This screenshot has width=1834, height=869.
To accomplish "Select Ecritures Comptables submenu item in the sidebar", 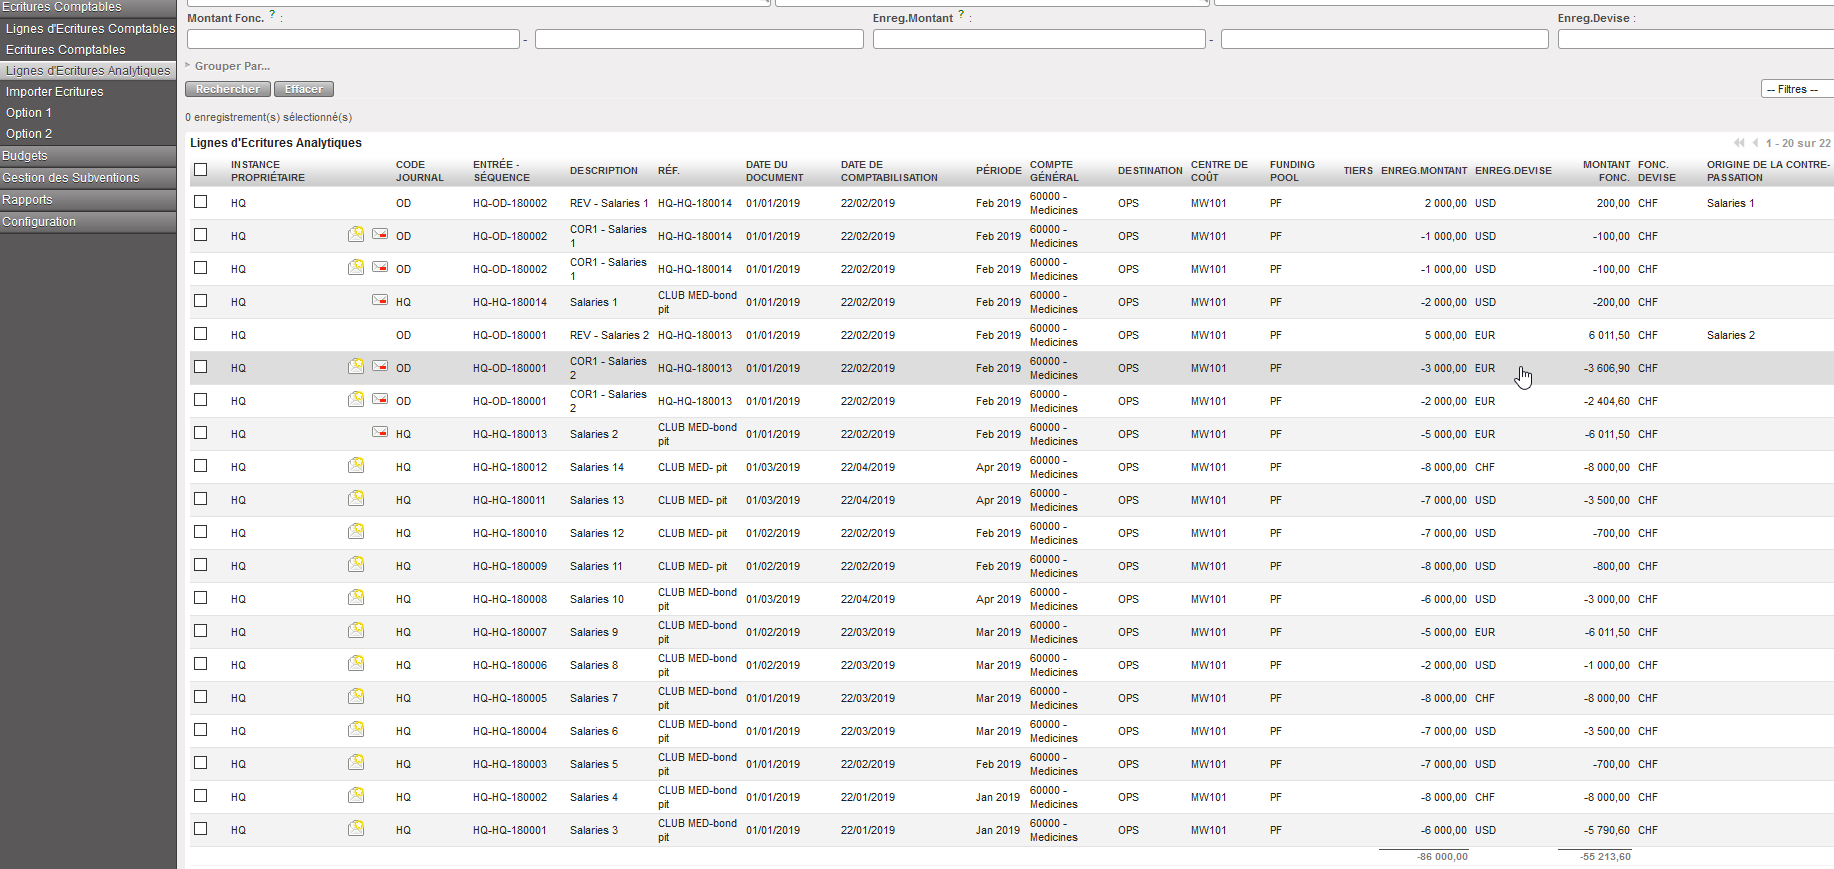I will click(x=66, y=50).
